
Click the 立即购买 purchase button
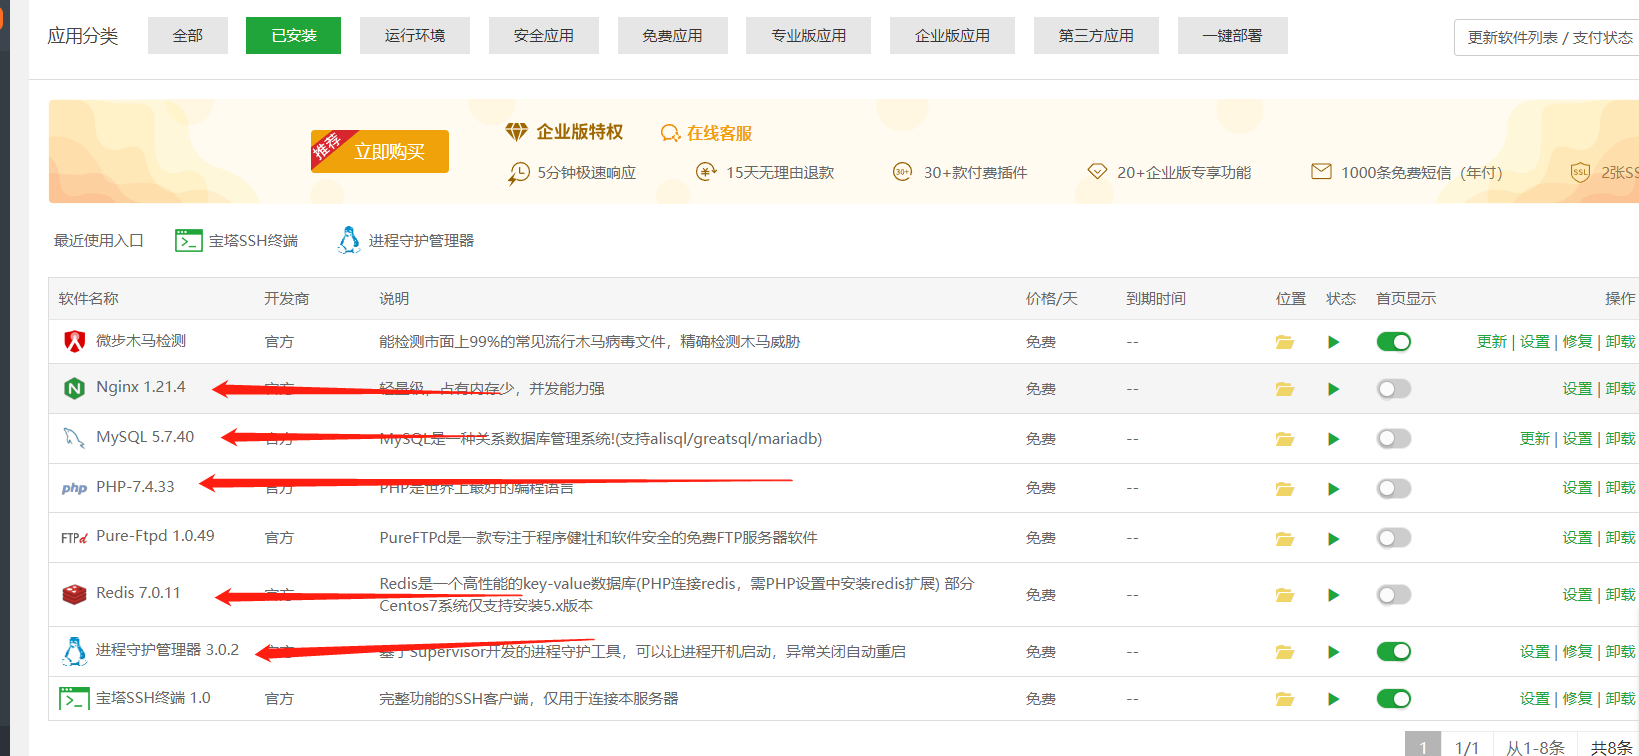pyautogui.click(x=380, y=151)
